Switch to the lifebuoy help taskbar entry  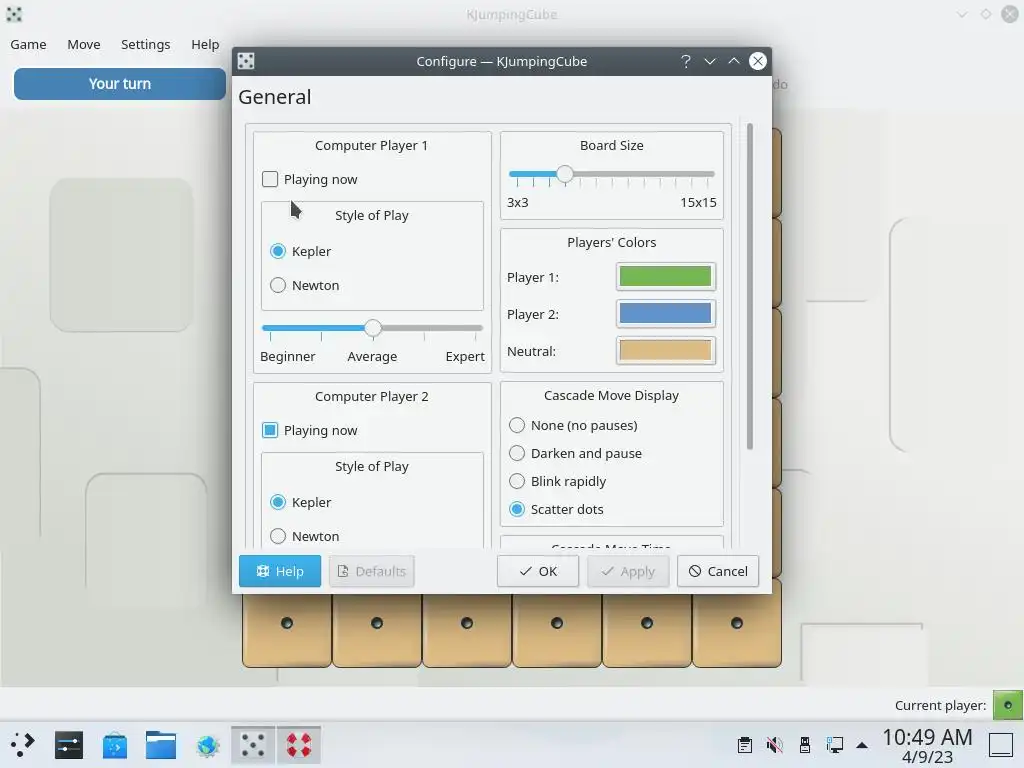pos(298,744)
